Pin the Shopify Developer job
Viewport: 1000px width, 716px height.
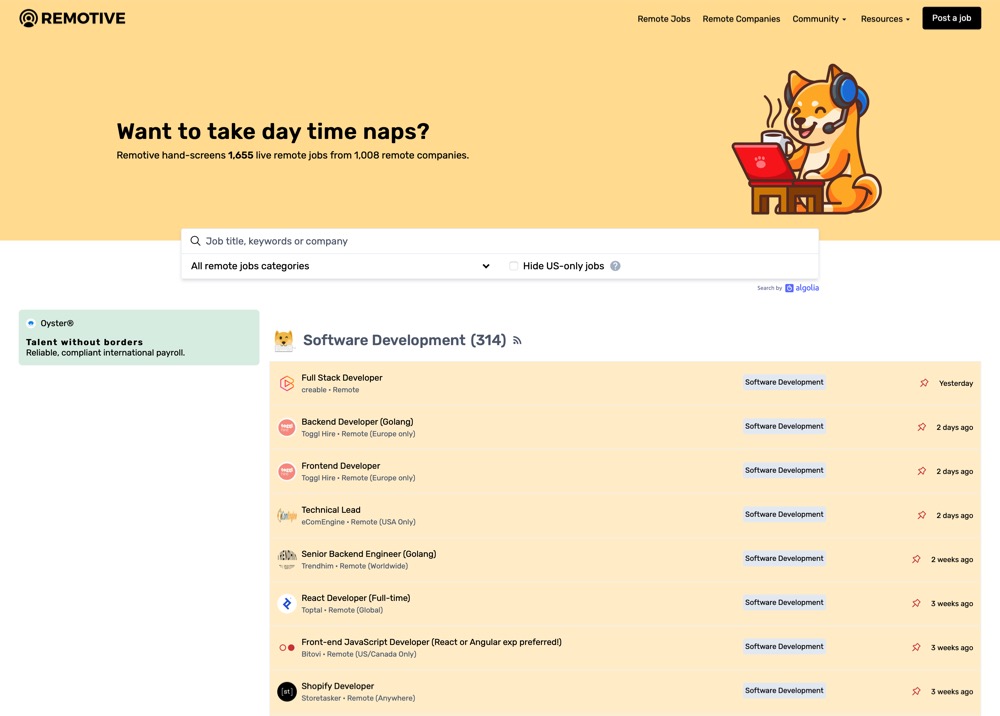click(x=916, y=691)
